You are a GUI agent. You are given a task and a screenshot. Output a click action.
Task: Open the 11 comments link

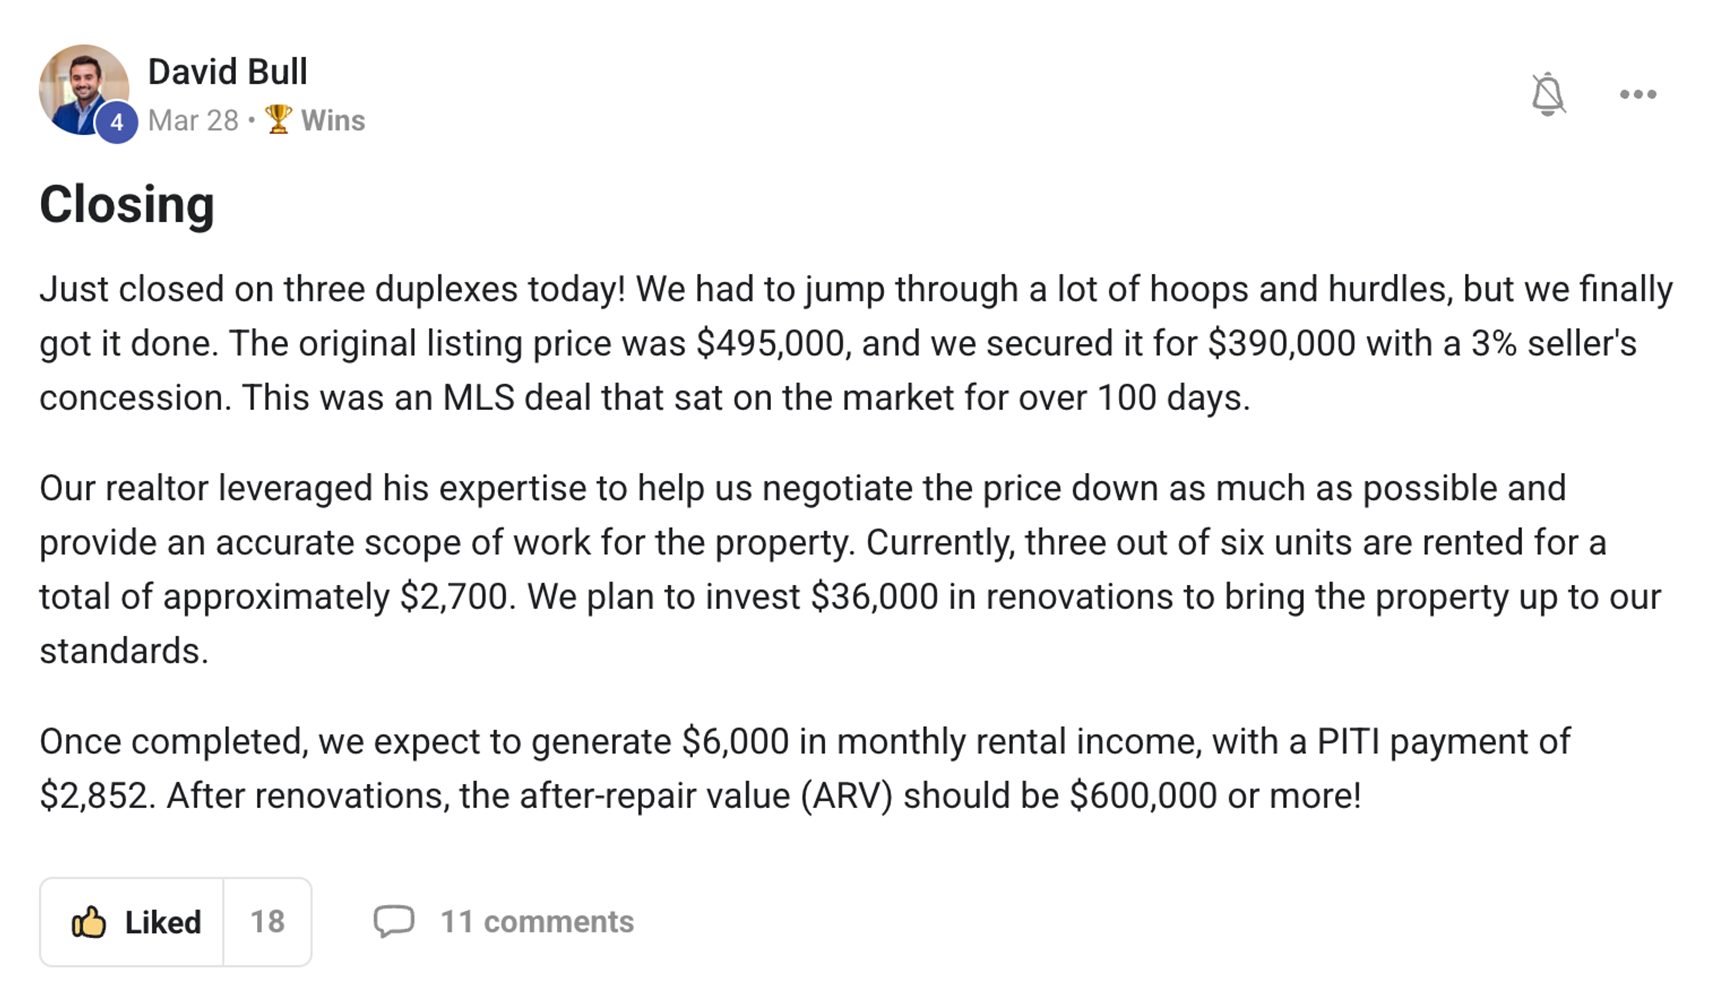tap(537, 922)
